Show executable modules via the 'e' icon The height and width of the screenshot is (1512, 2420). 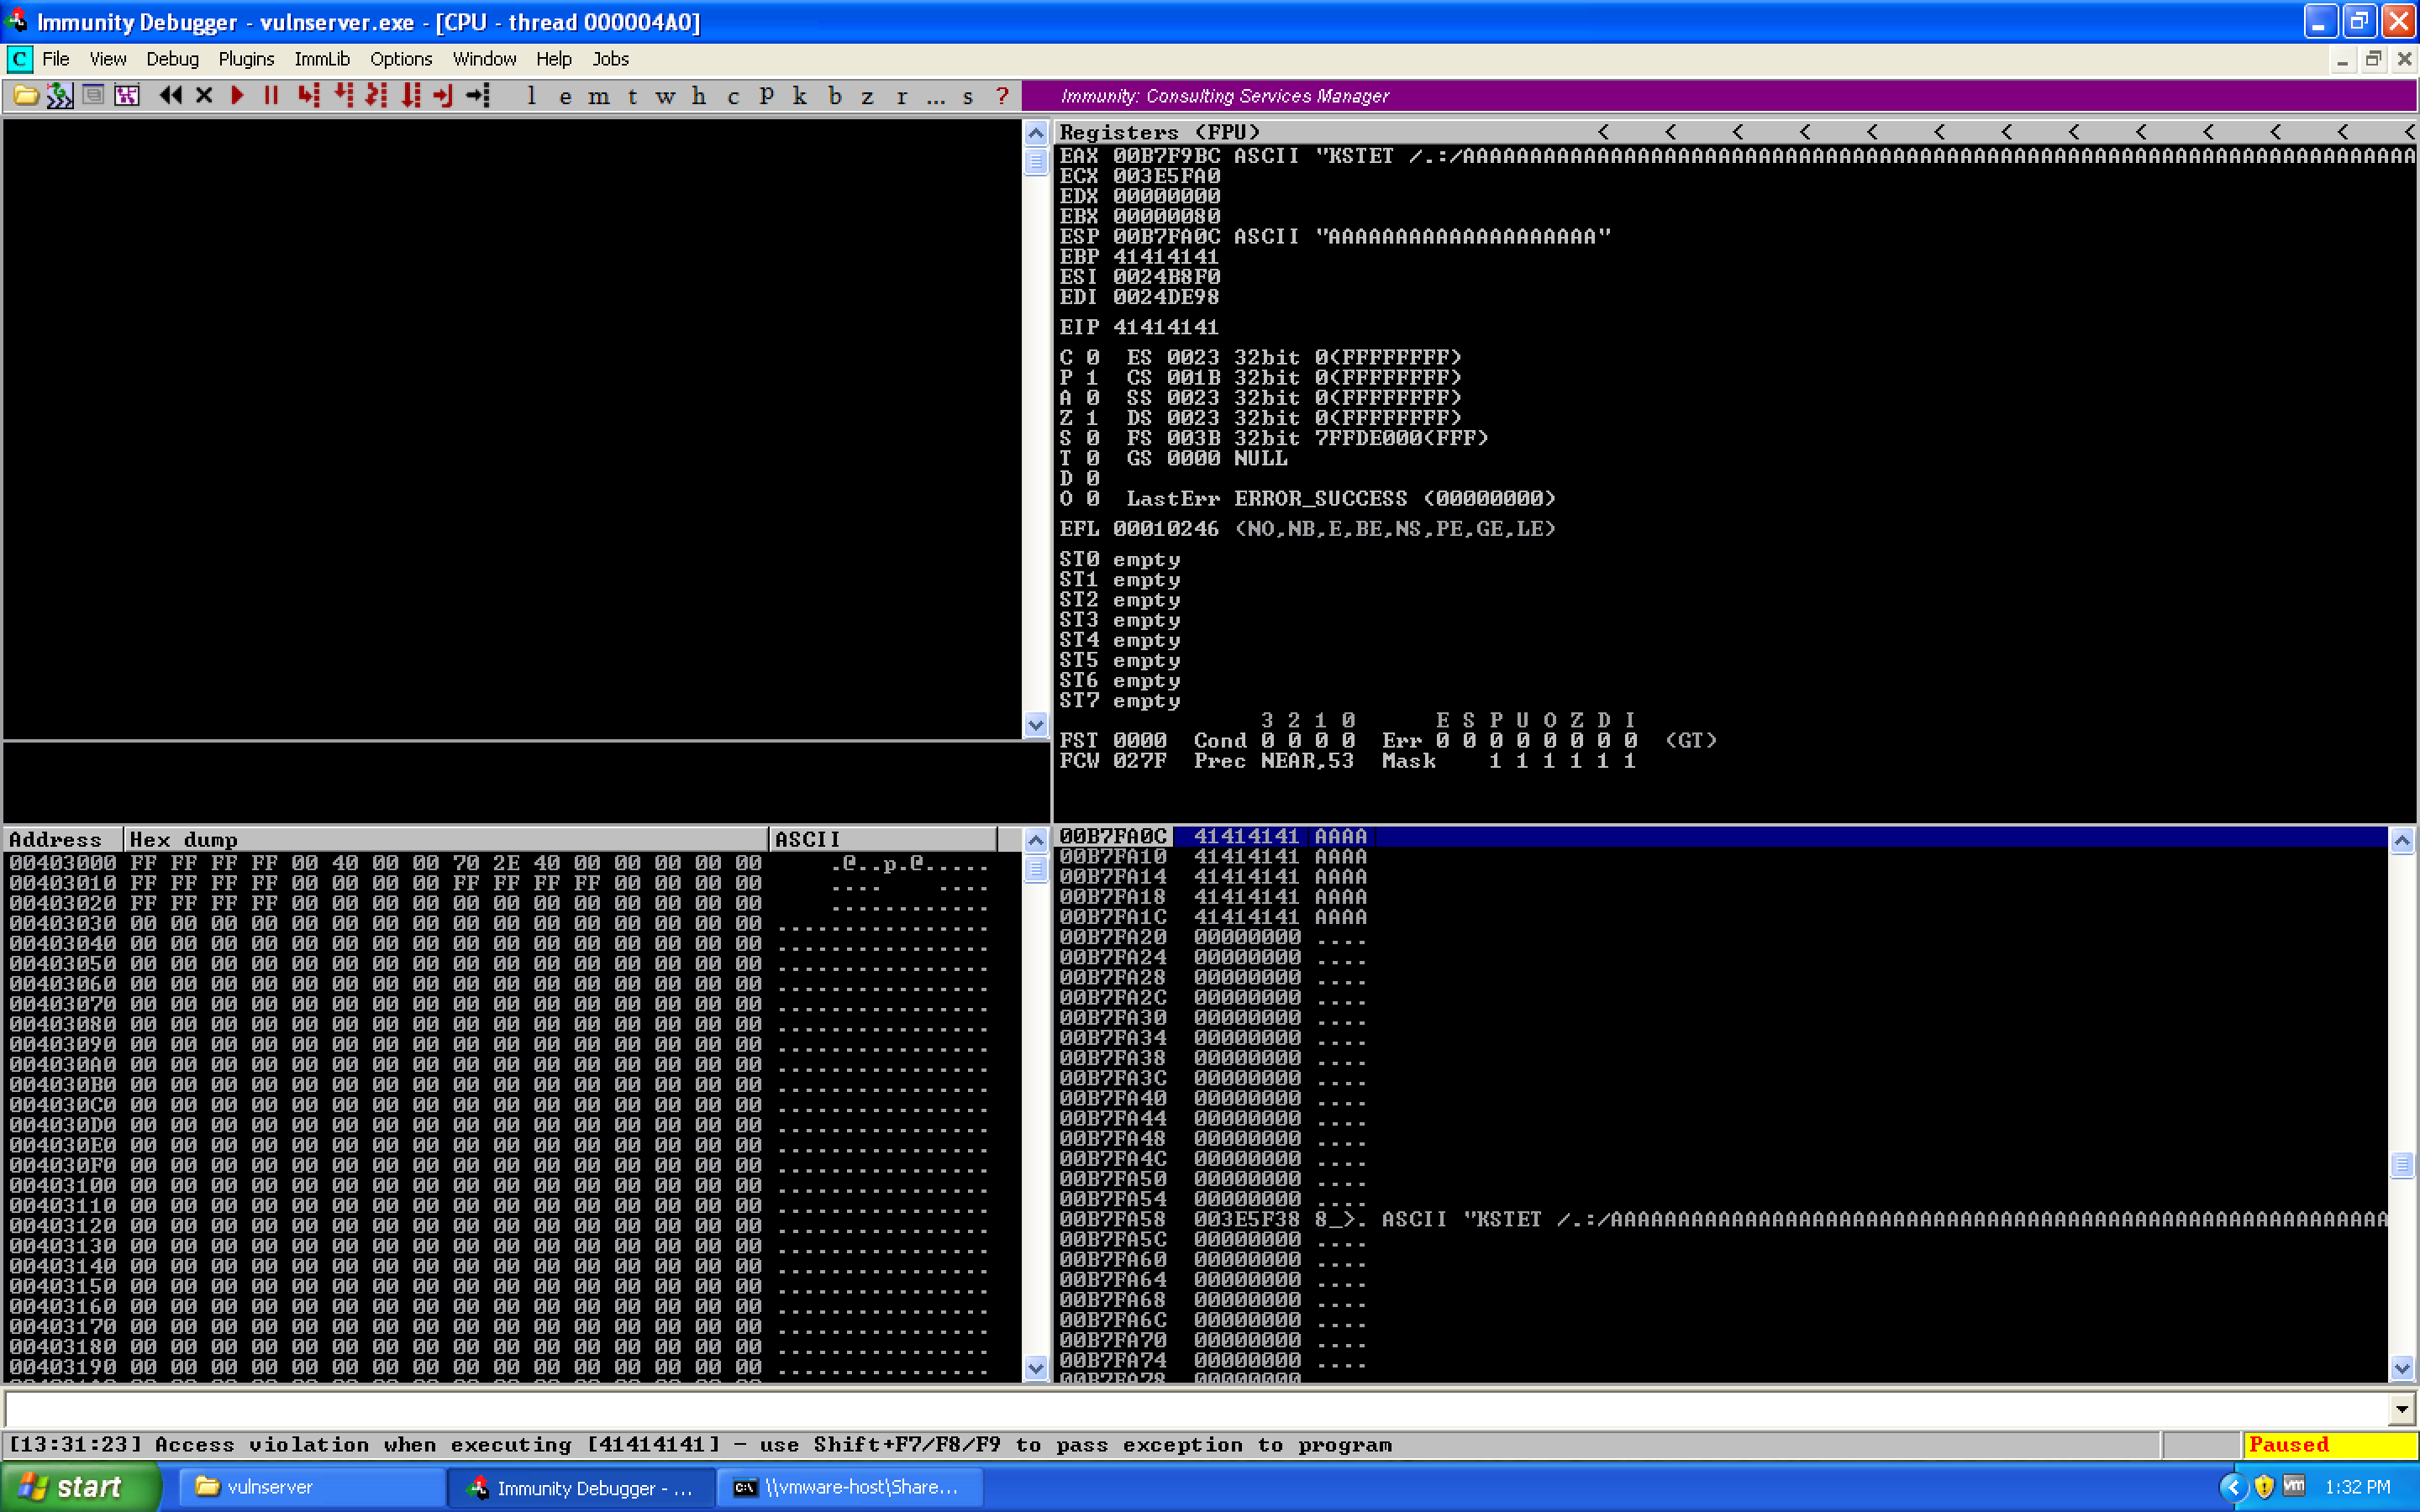click(567, 96)
